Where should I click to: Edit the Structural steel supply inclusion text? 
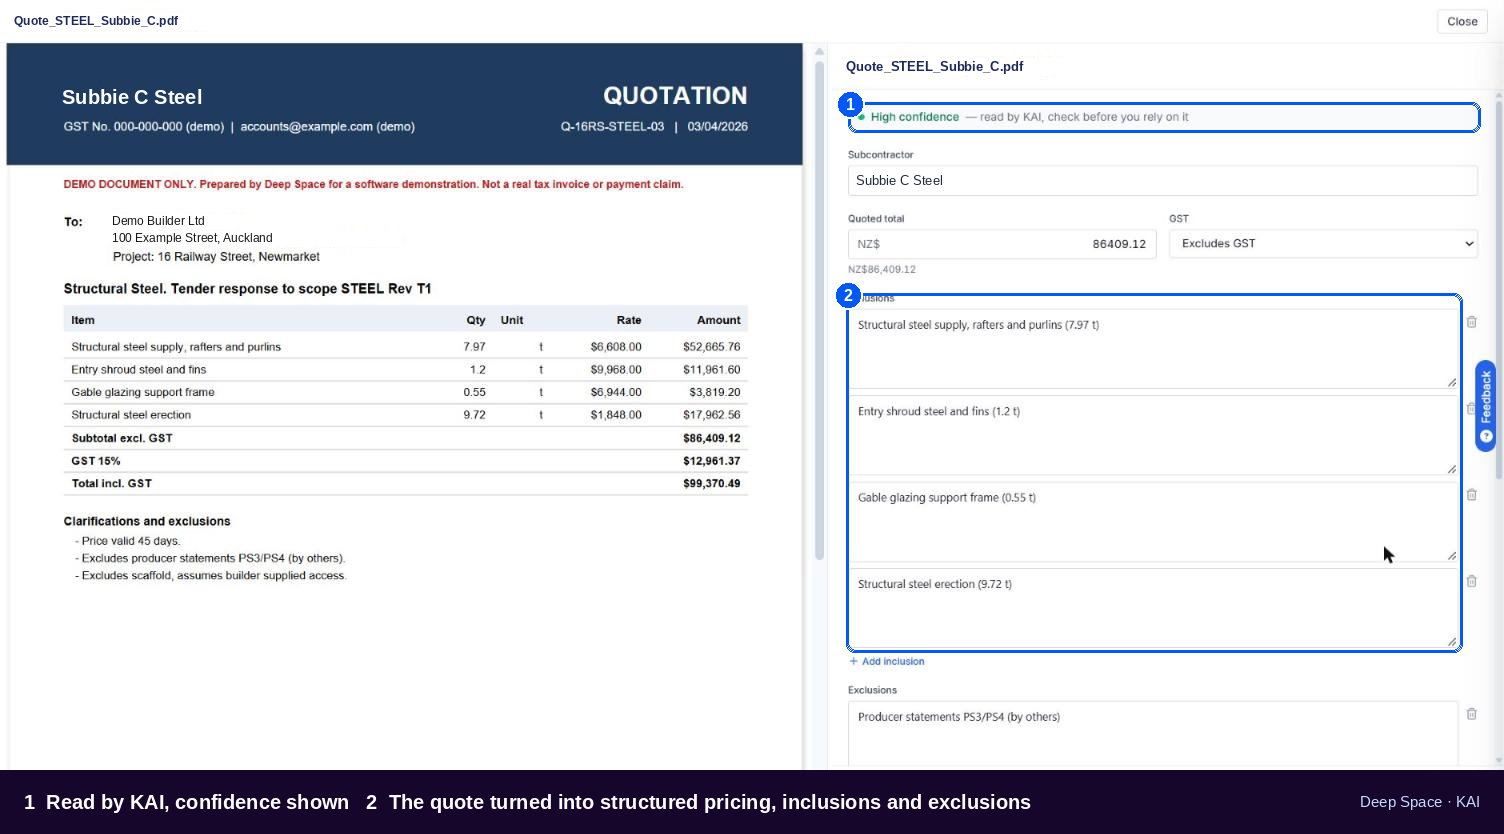[1153, 348]
